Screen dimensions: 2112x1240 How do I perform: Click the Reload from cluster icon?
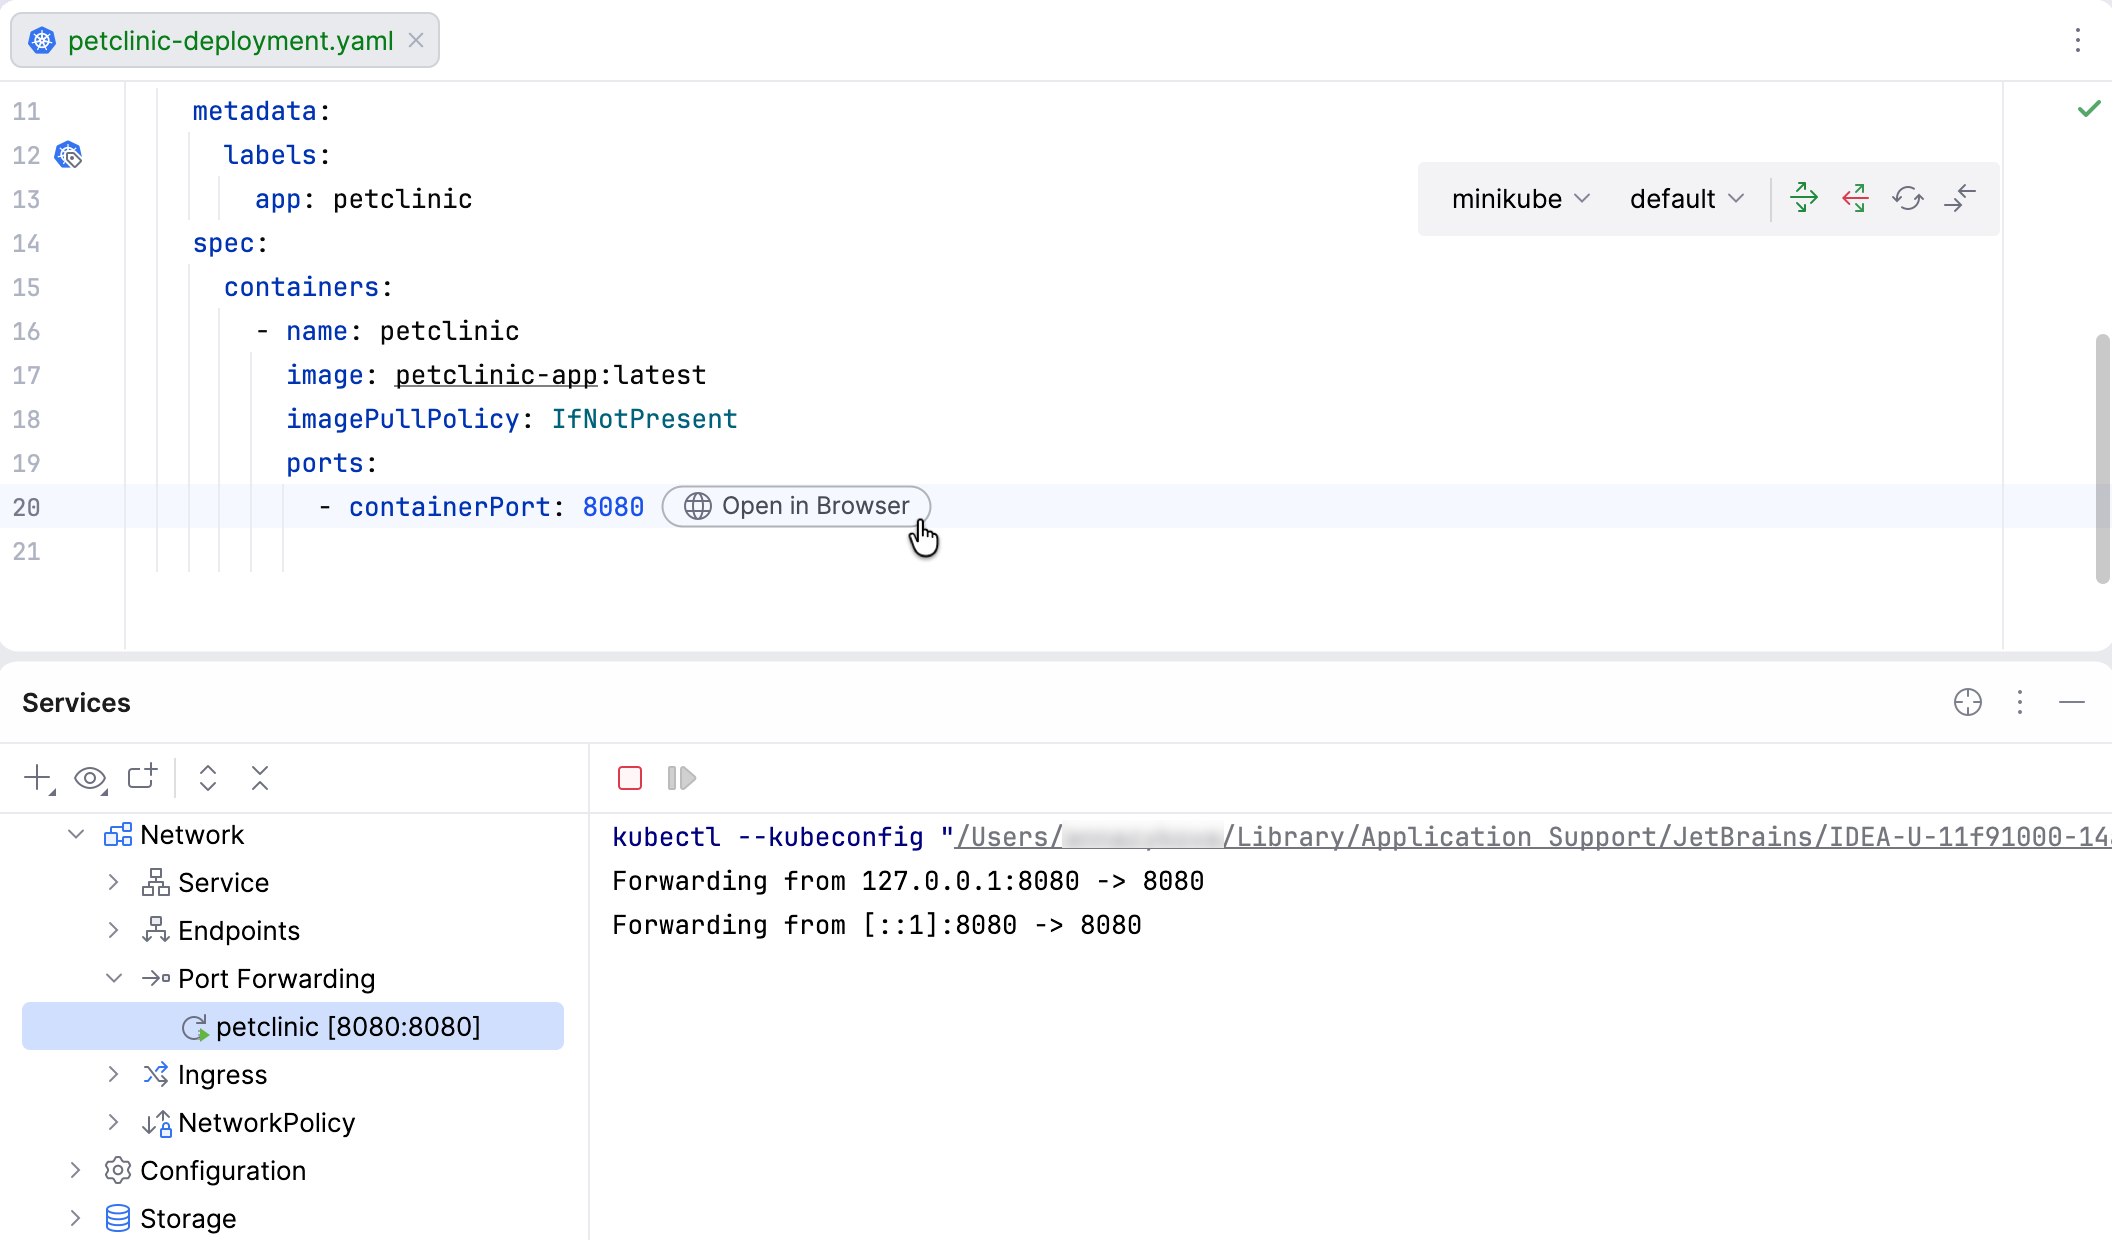click(x=1907, y=198)
